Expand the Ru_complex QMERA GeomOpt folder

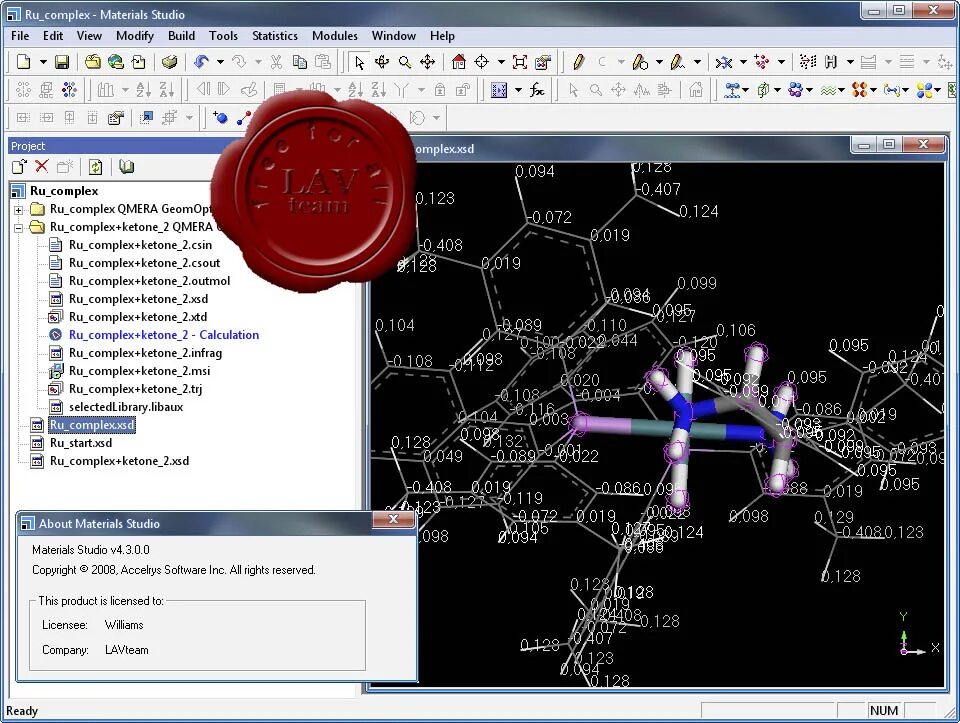click(x=20, y=209)
